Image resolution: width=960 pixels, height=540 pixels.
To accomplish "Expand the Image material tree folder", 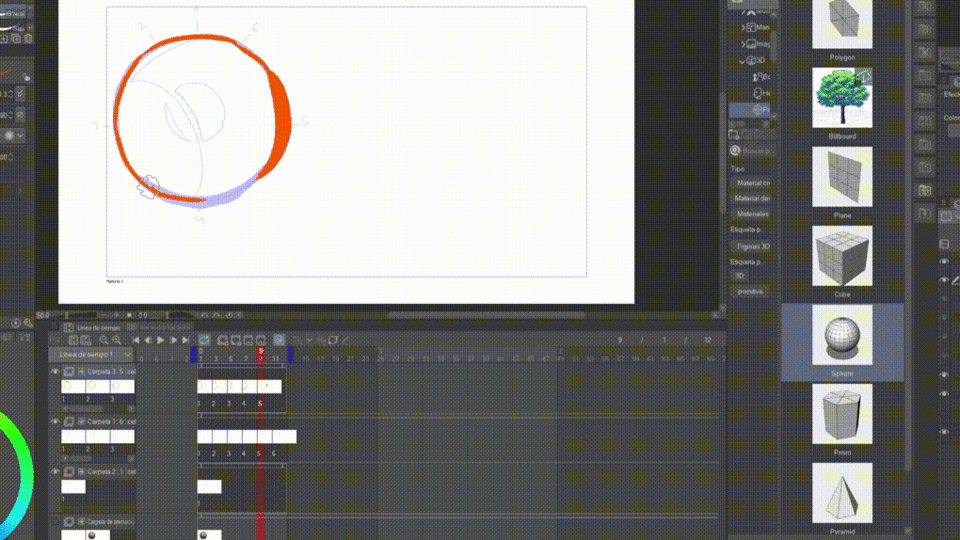I will pyautogui.click(x=743, y=44).
